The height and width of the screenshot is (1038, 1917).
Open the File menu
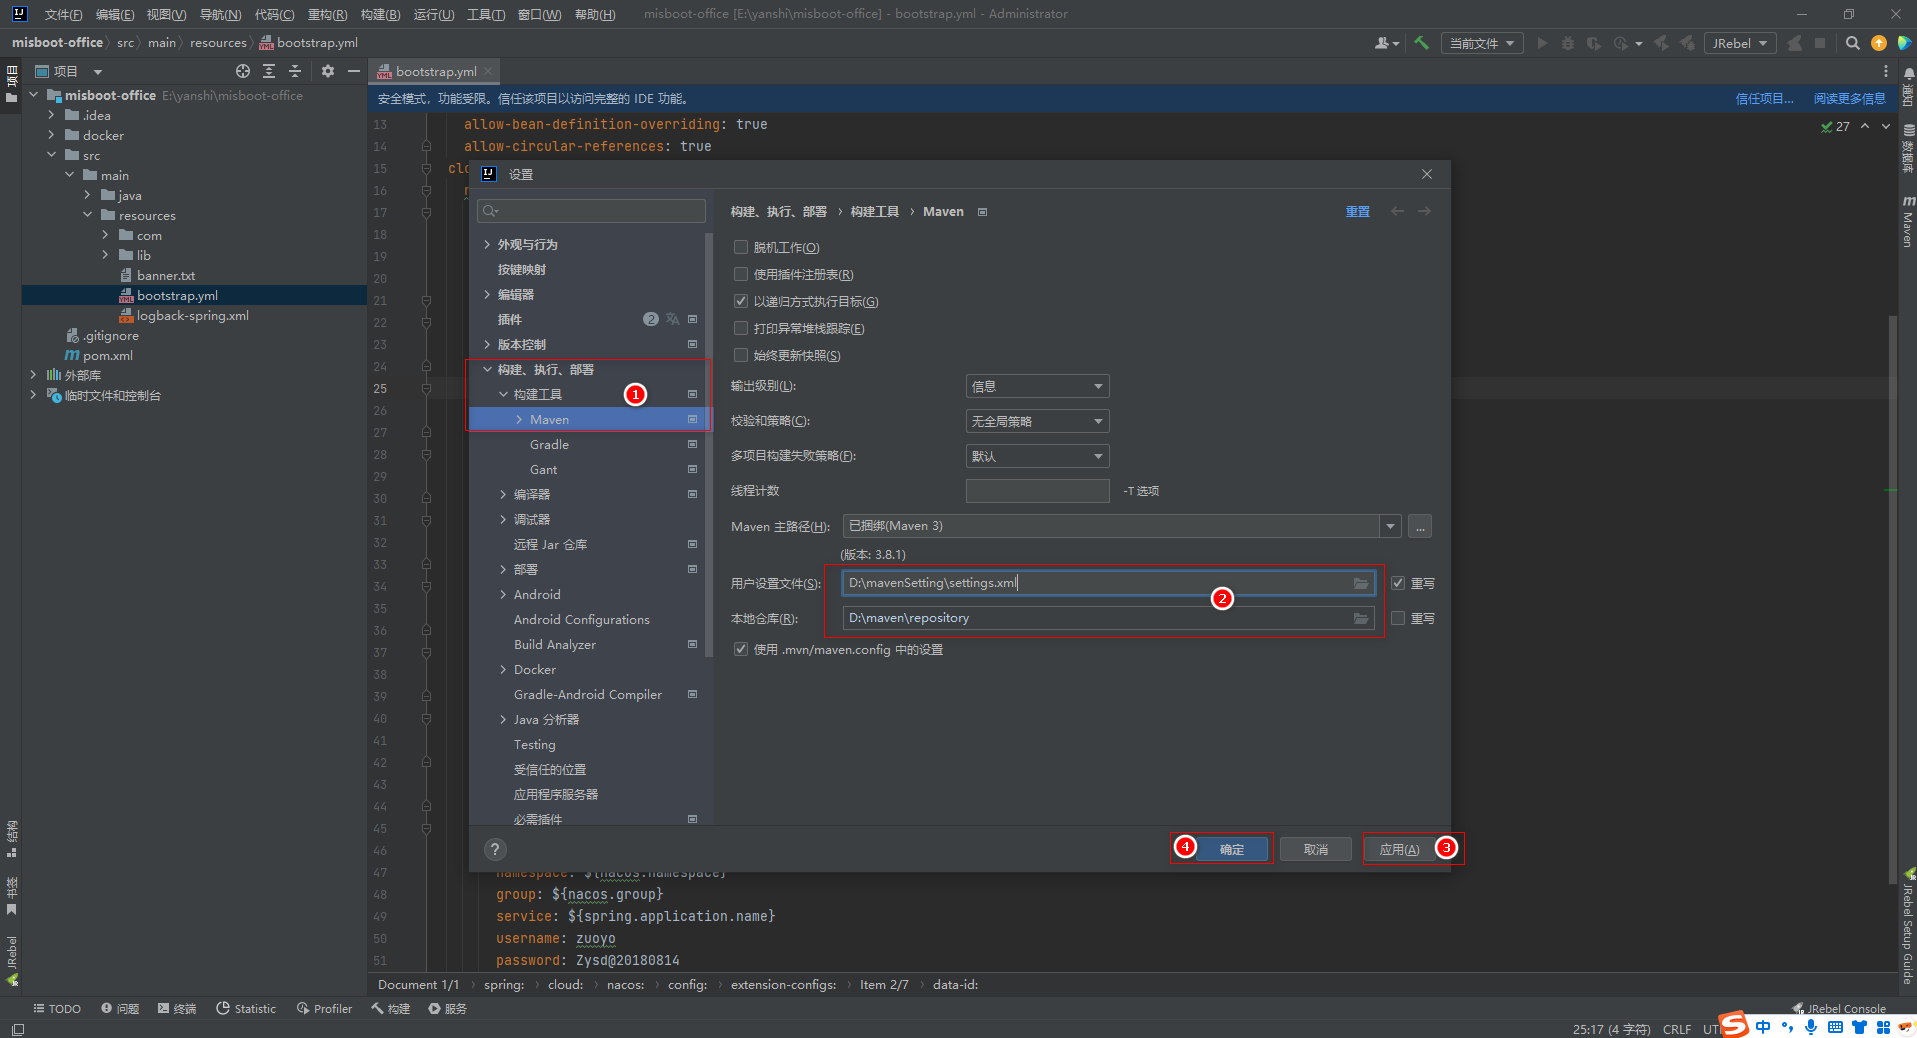point(63,14)
